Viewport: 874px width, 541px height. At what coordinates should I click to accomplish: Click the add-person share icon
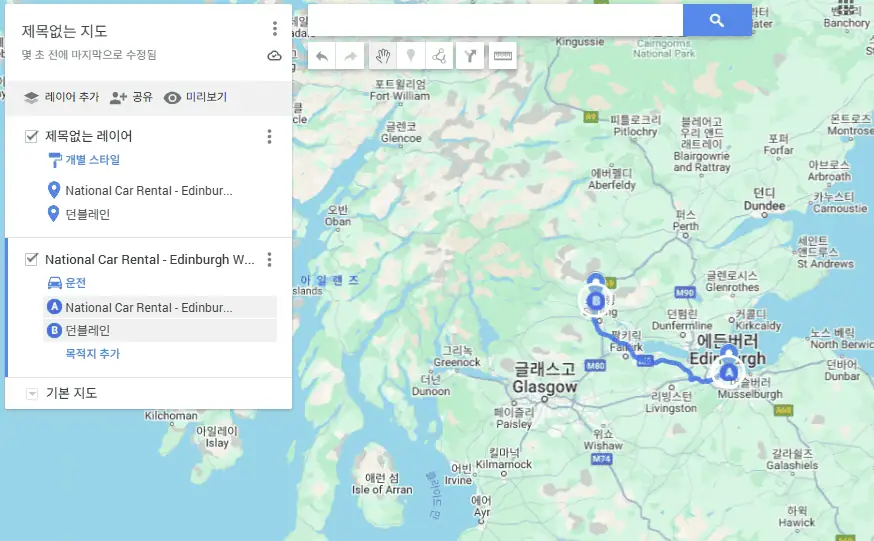[x=118, y=98]
